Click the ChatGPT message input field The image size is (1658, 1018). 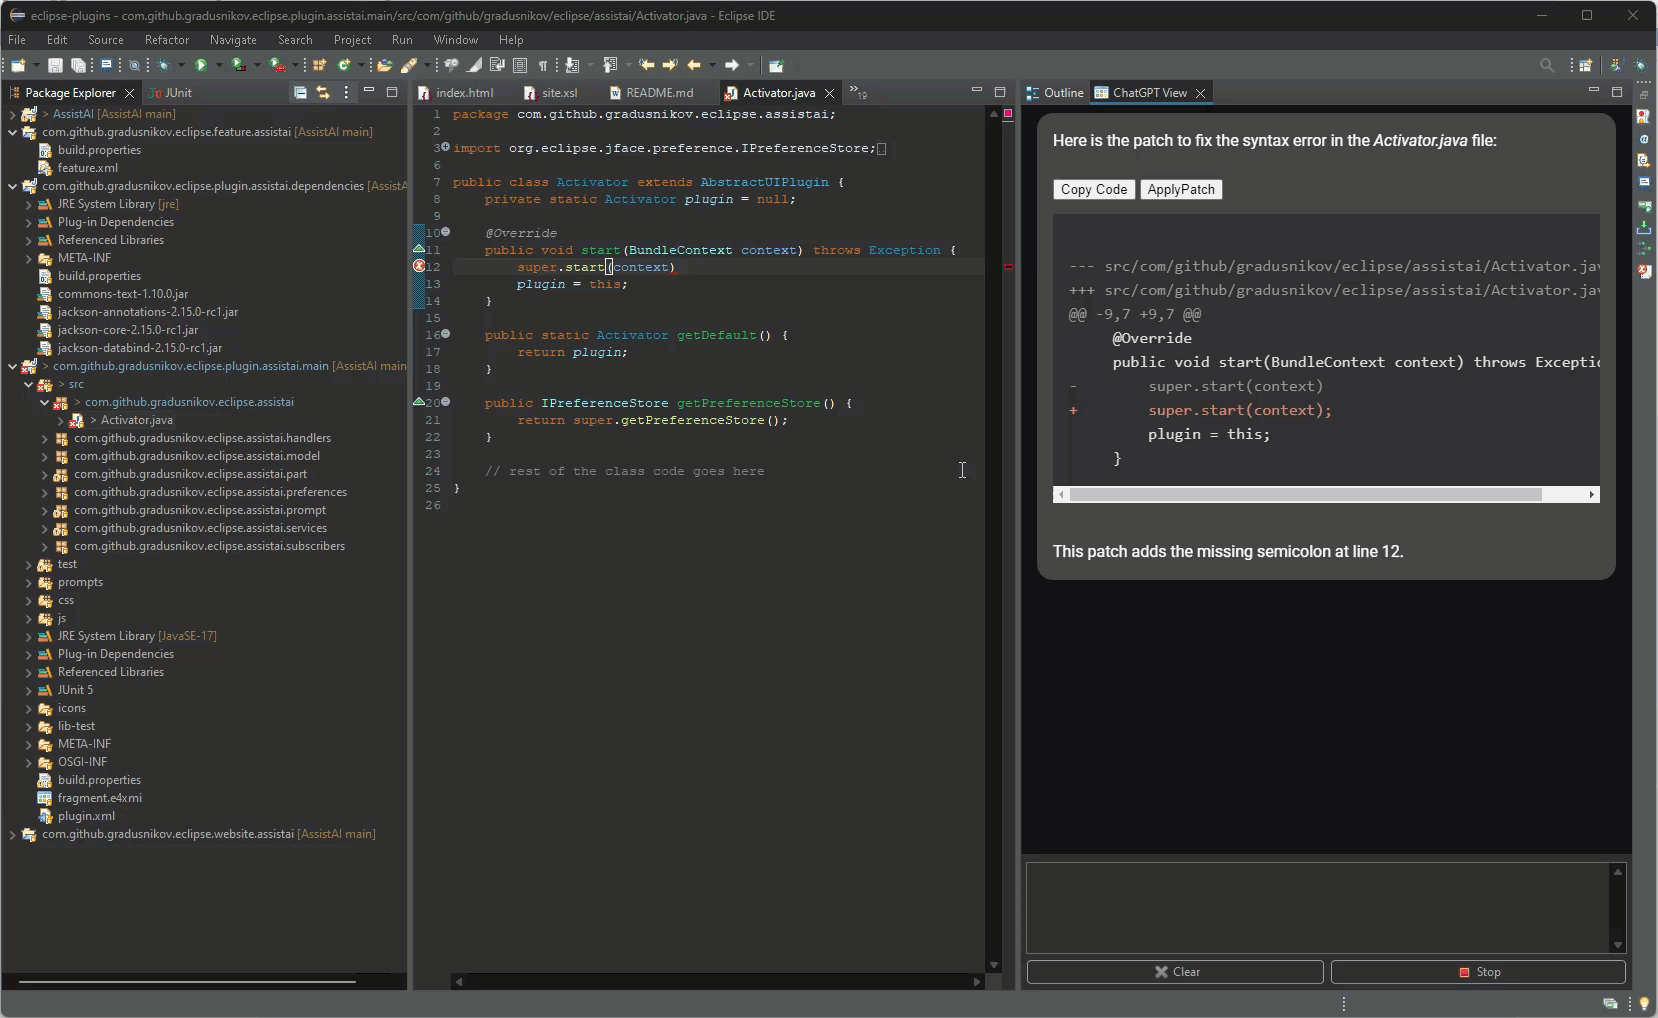point(1317,907)
